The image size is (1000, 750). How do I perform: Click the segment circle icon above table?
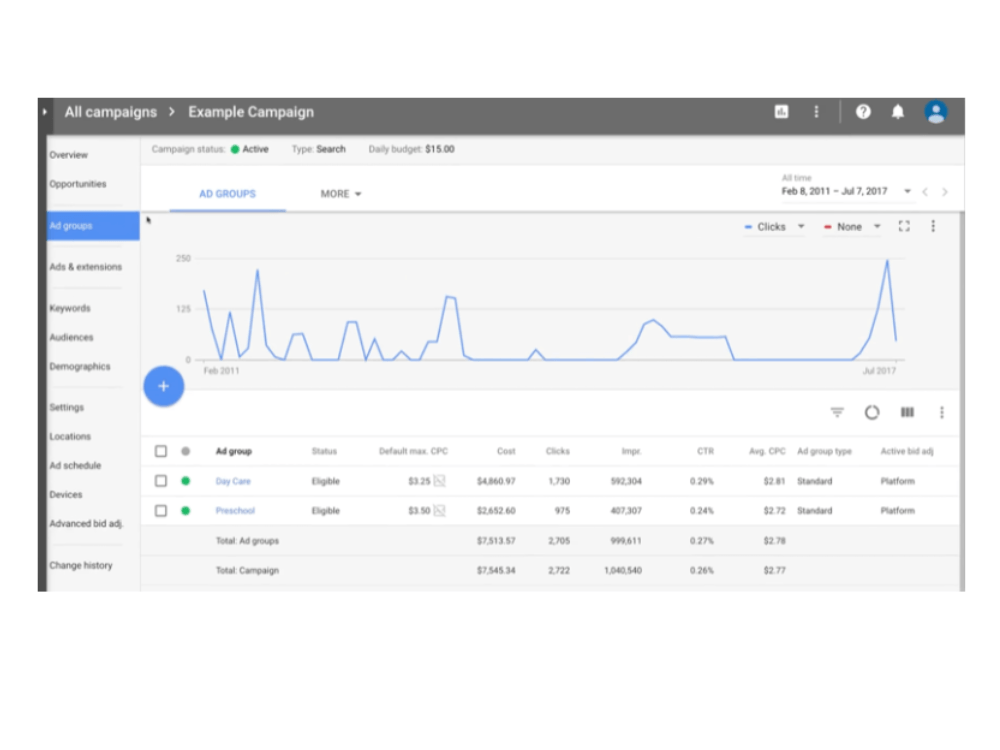tap(872, 412)
